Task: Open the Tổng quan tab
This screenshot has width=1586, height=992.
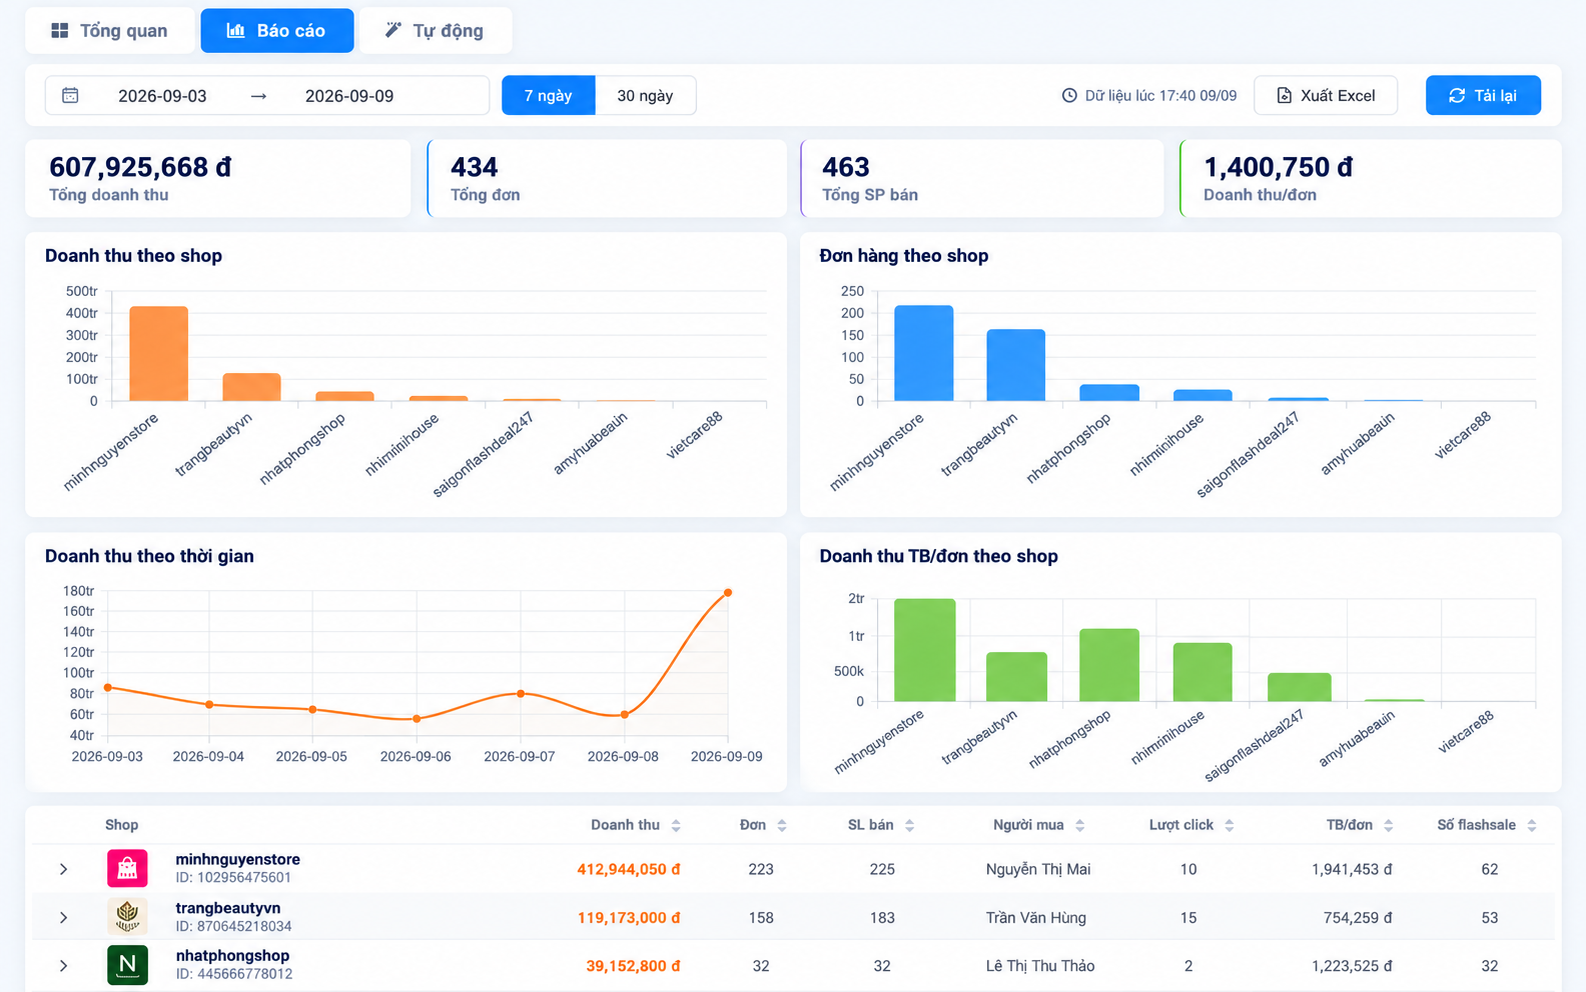Action: (x=110, y=31)
